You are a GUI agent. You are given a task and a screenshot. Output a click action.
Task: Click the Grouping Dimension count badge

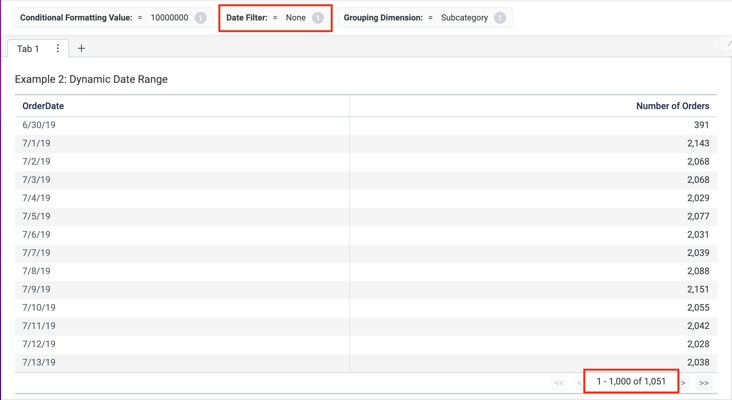(500, 18)
